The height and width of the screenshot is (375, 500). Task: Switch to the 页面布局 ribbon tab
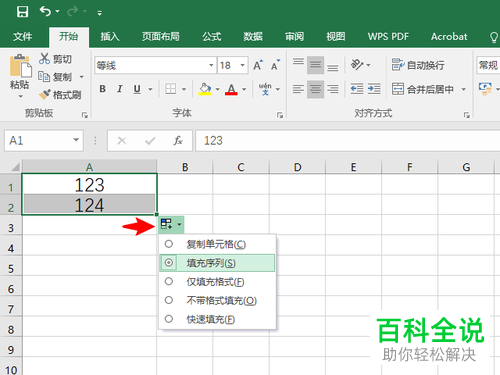click(161, 36)
